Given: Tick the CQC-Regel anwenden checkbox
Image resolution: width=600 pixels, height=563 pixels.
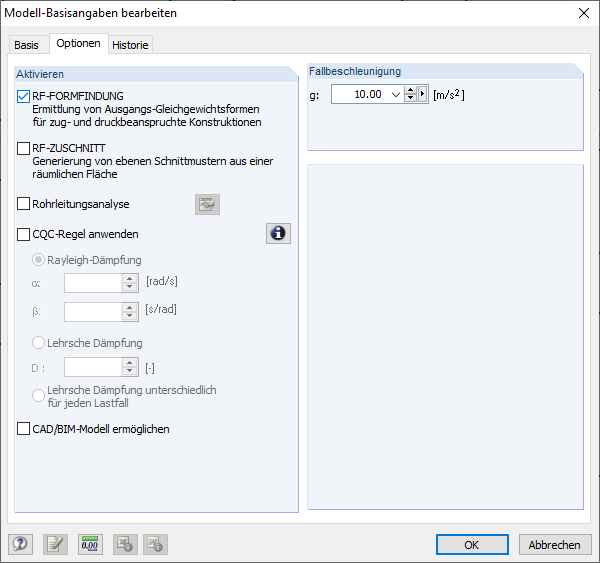Looking at the screenshot, I should (x=23, y=234).
